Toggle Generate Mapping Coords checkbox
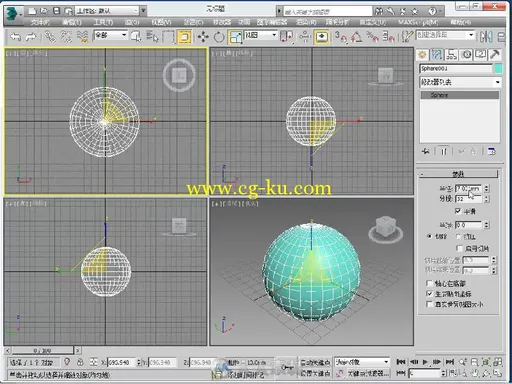 (x=429, y=294)
